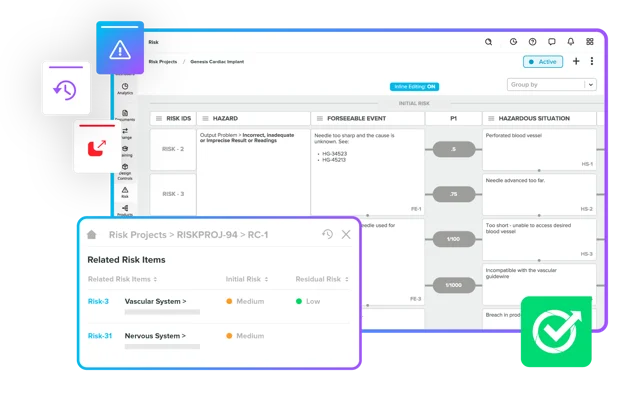Viewport: 622px width, 394px height.
Task: Open the Analytics sidebar icon
Action: point(125,89)
